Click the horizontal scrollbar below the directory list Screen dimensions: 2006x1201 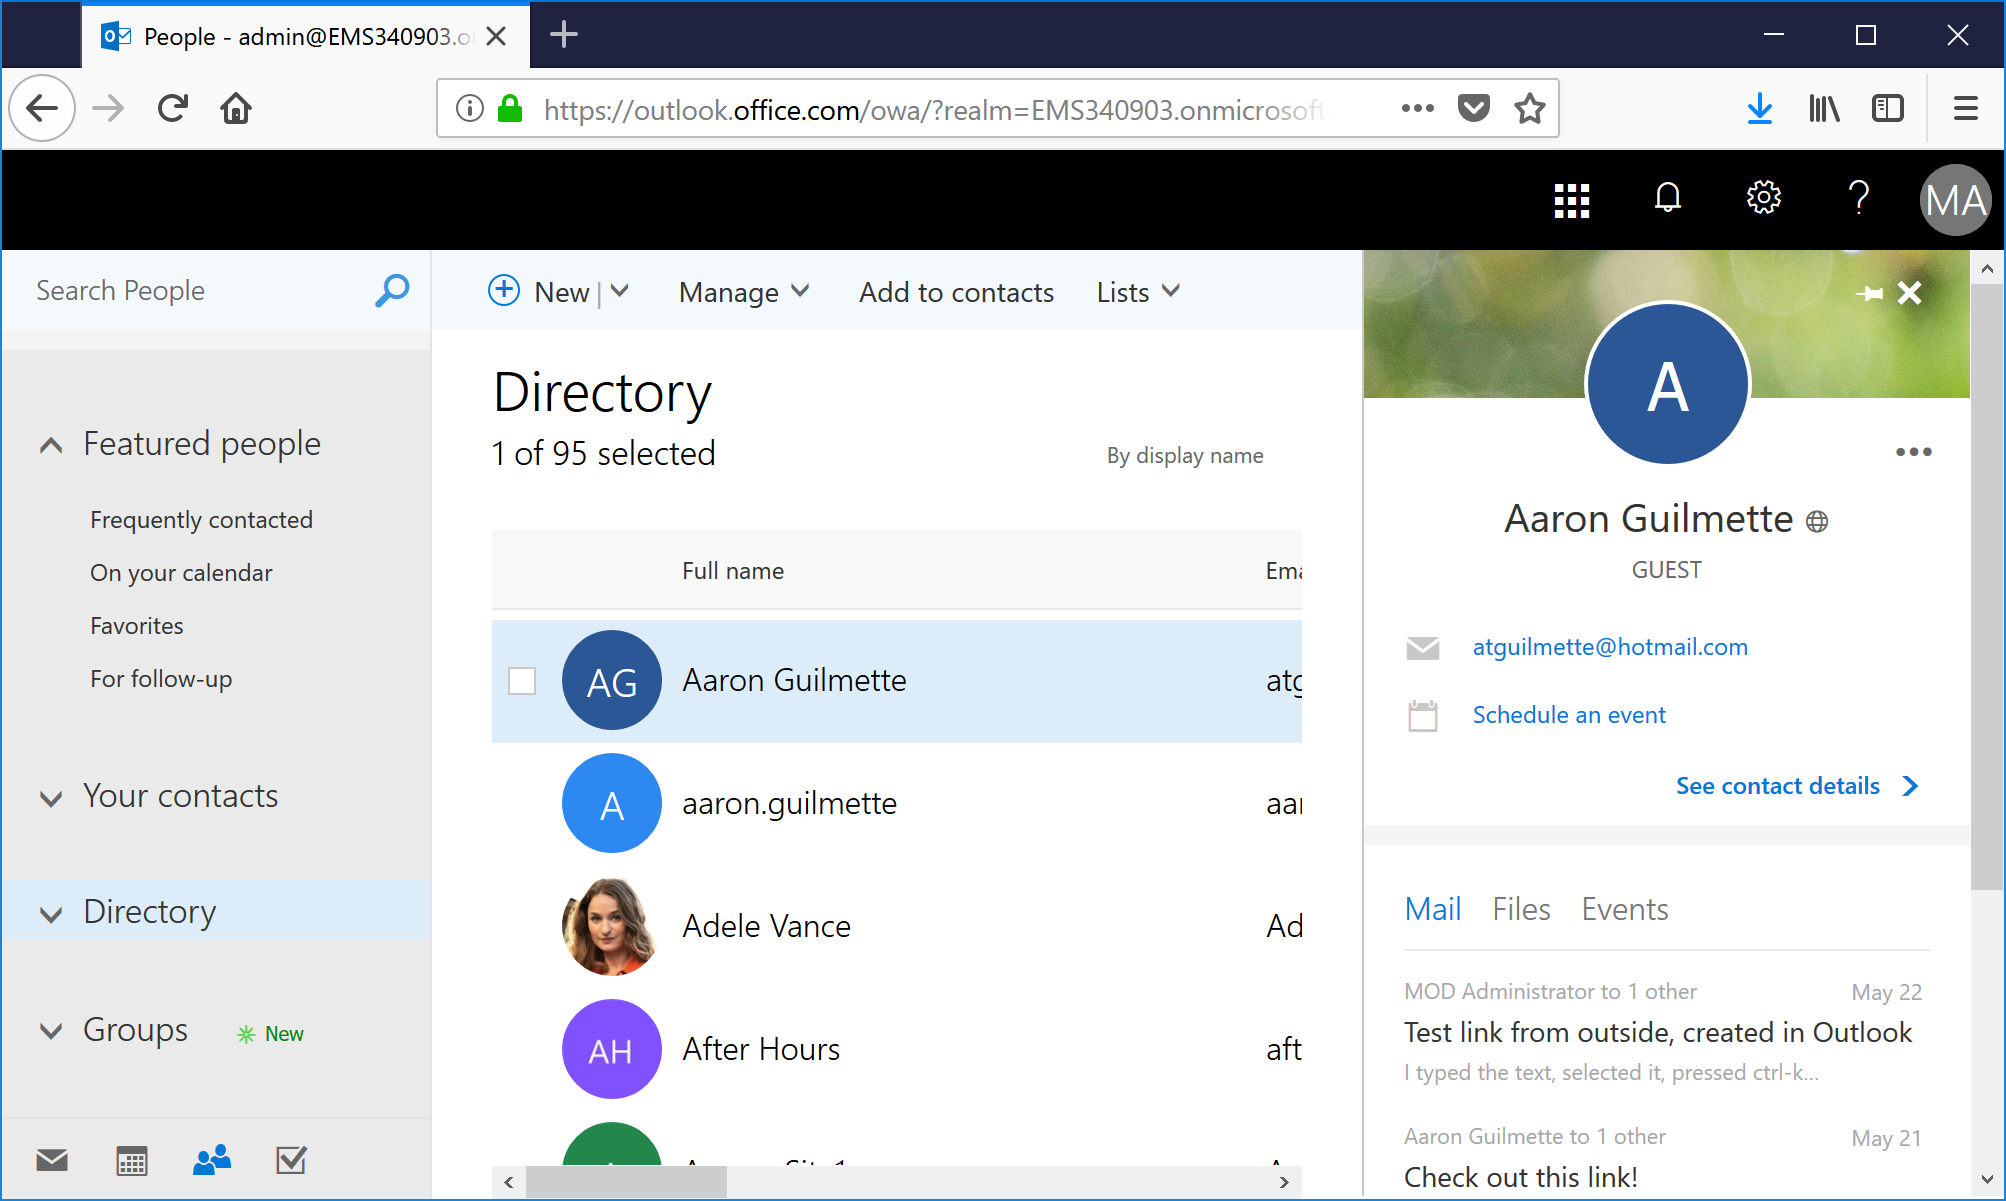pyautogui.click(x=627, y=1181)
